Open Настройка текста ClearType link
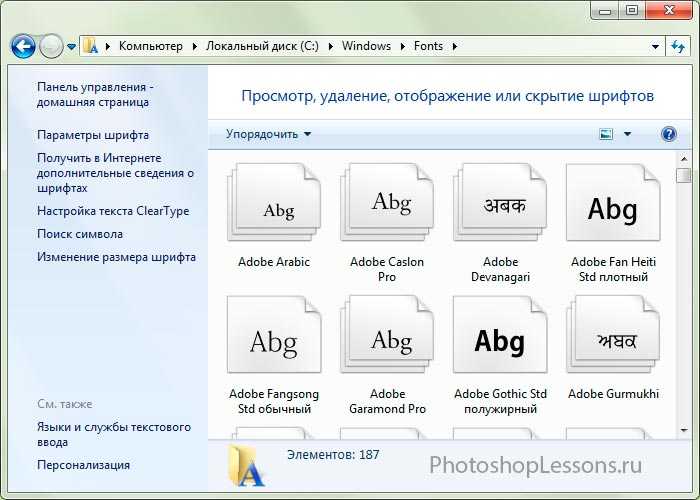 point(113,211)
